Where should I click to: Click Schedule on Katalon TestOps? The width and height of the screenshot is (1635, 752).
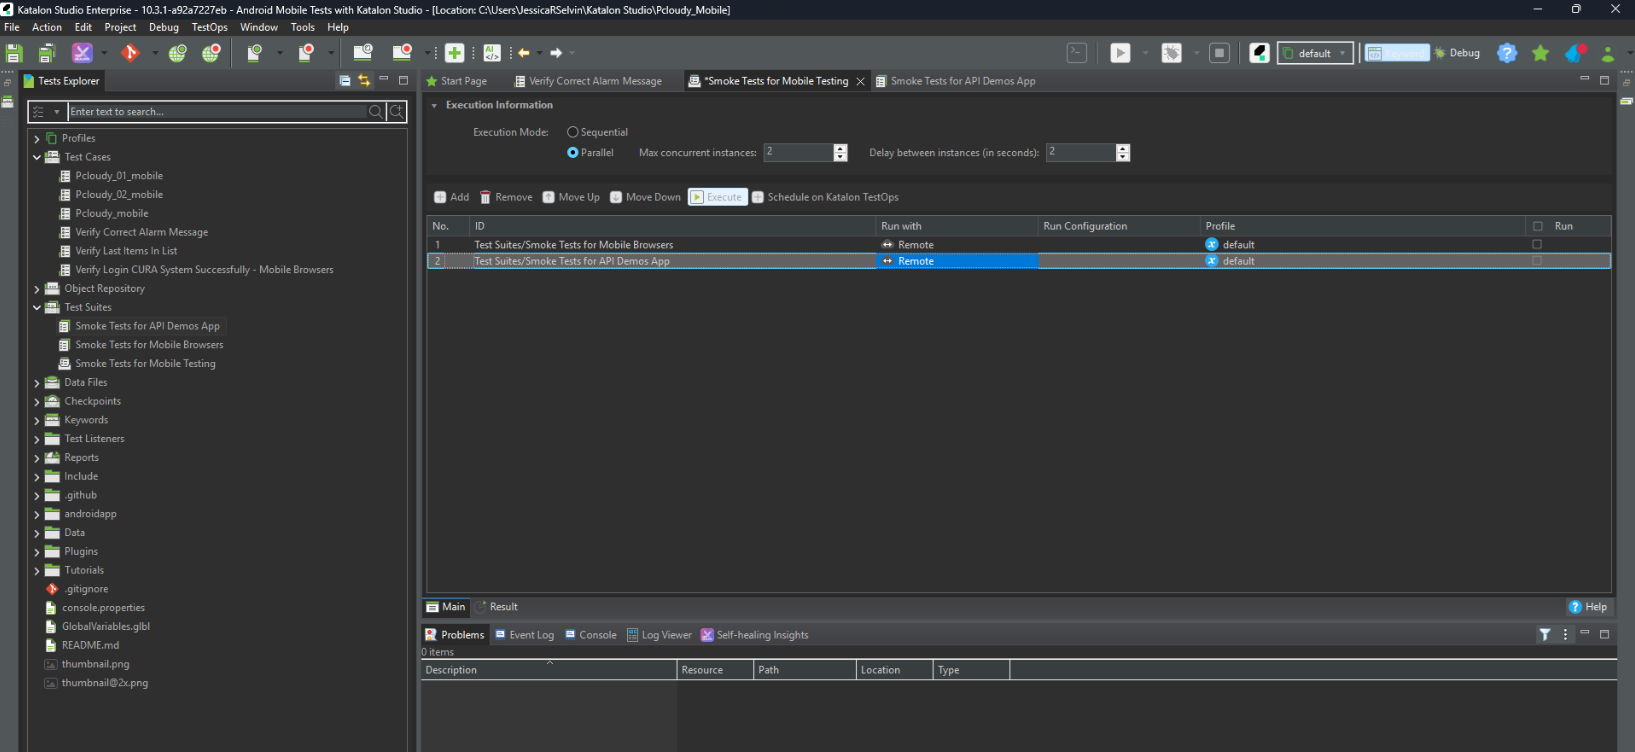coord(825,197)
